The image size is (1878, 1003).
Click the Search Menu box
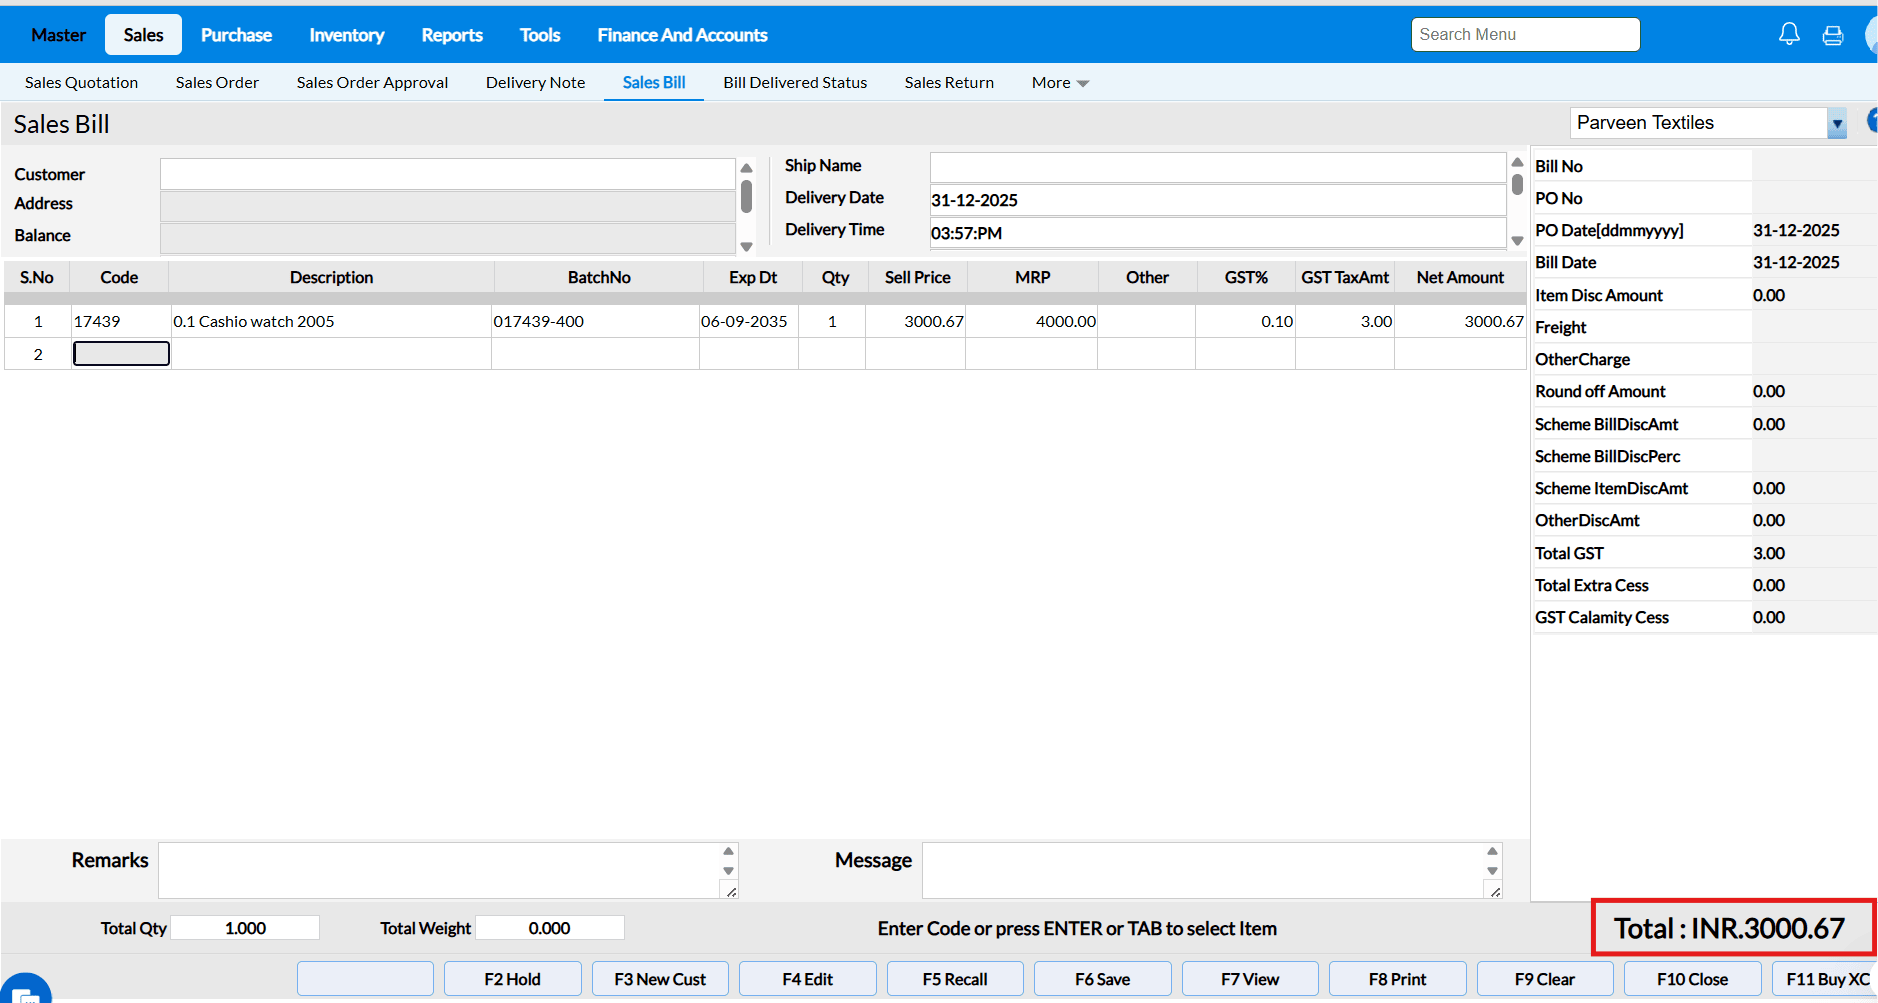click(1525, 35)
